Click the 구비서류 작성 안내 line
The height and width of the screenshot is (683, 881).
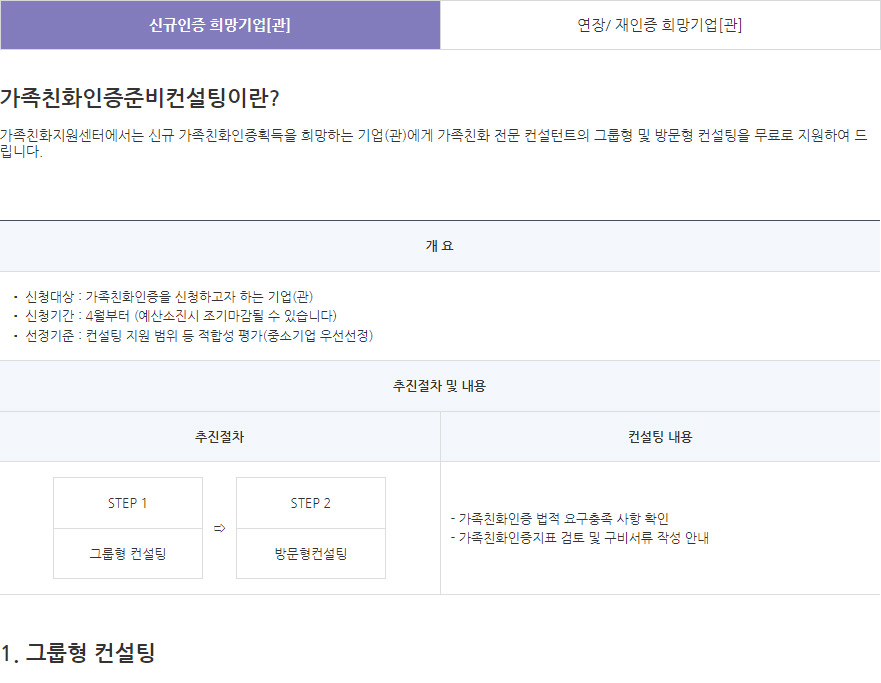pyautogui.click(x=580, y=538)
